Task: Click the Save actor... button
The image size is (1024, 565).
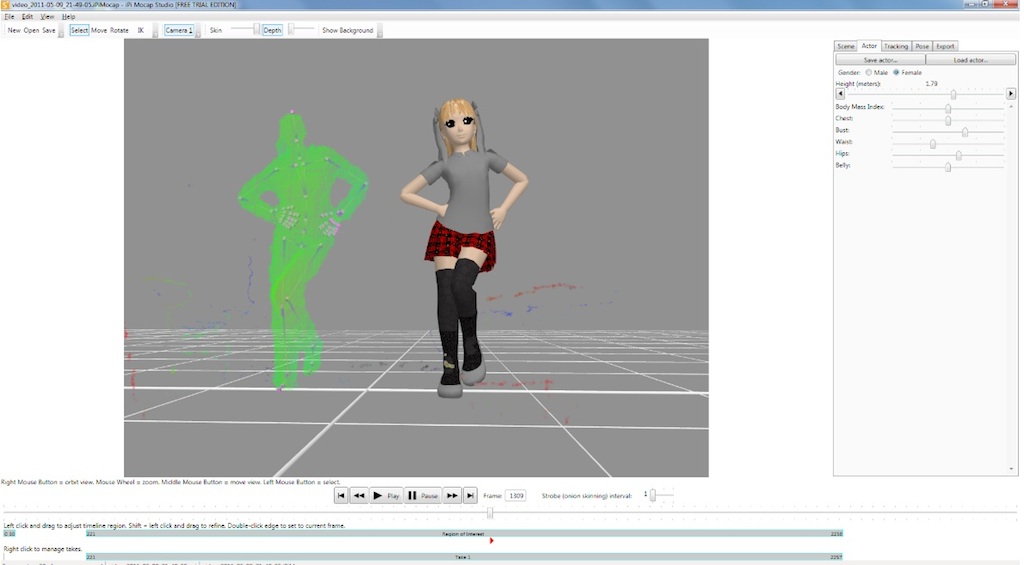Action: pos(880,60)
